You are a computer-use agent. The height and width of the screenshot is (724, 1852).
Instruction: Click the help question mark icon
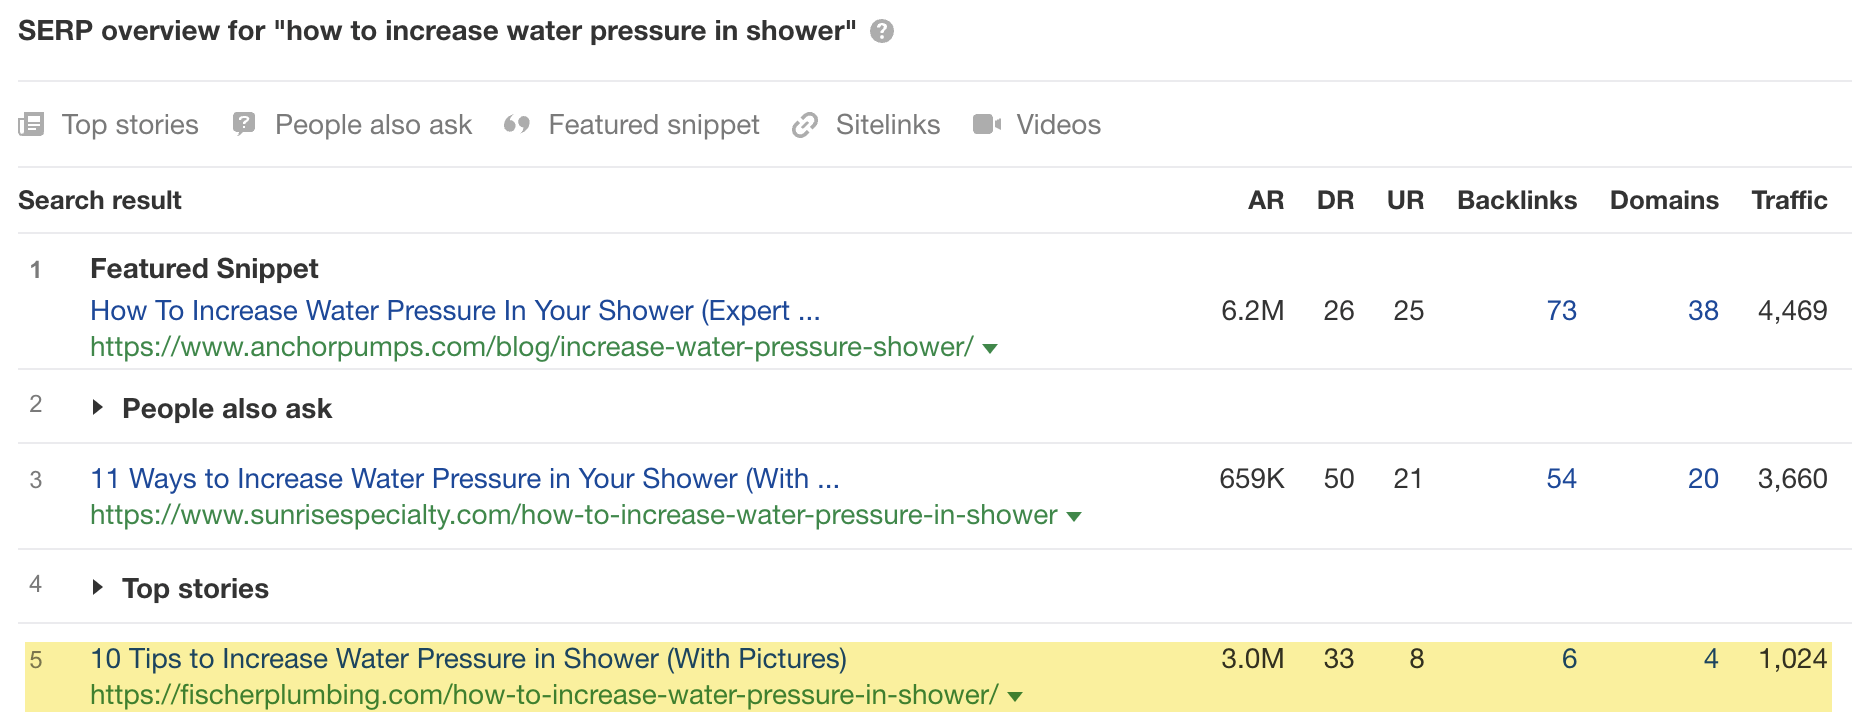(881, 31)
